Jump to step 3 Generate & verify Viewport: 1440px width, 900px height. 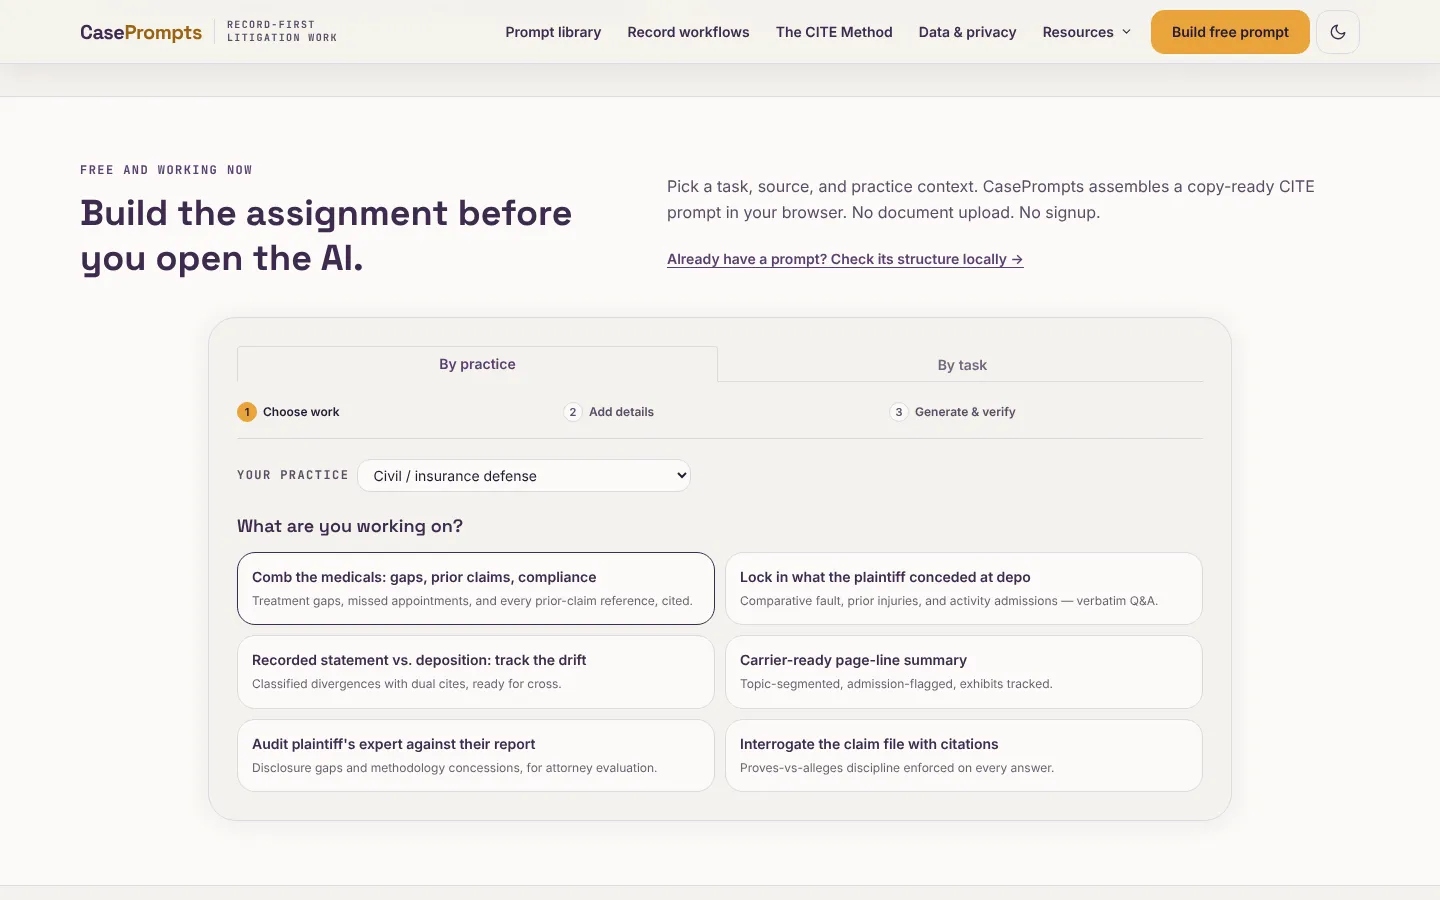[953, 412]
